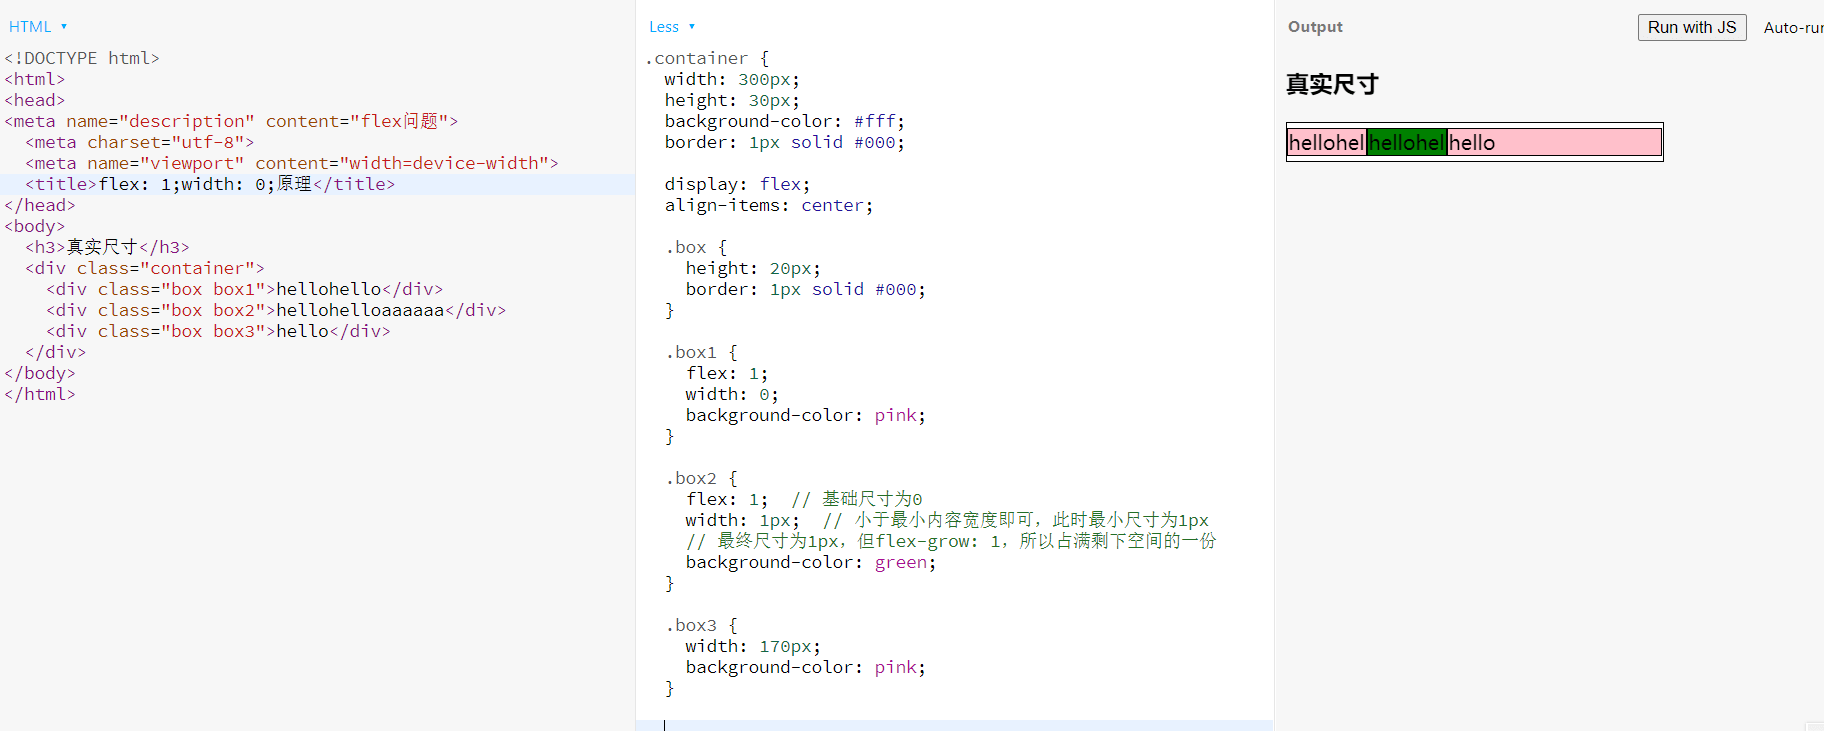Image resolution: width=1824 pixels, height=731 pixels.
Task: Click the Auto-run label in the Output header
Action: click(1793, 28)
